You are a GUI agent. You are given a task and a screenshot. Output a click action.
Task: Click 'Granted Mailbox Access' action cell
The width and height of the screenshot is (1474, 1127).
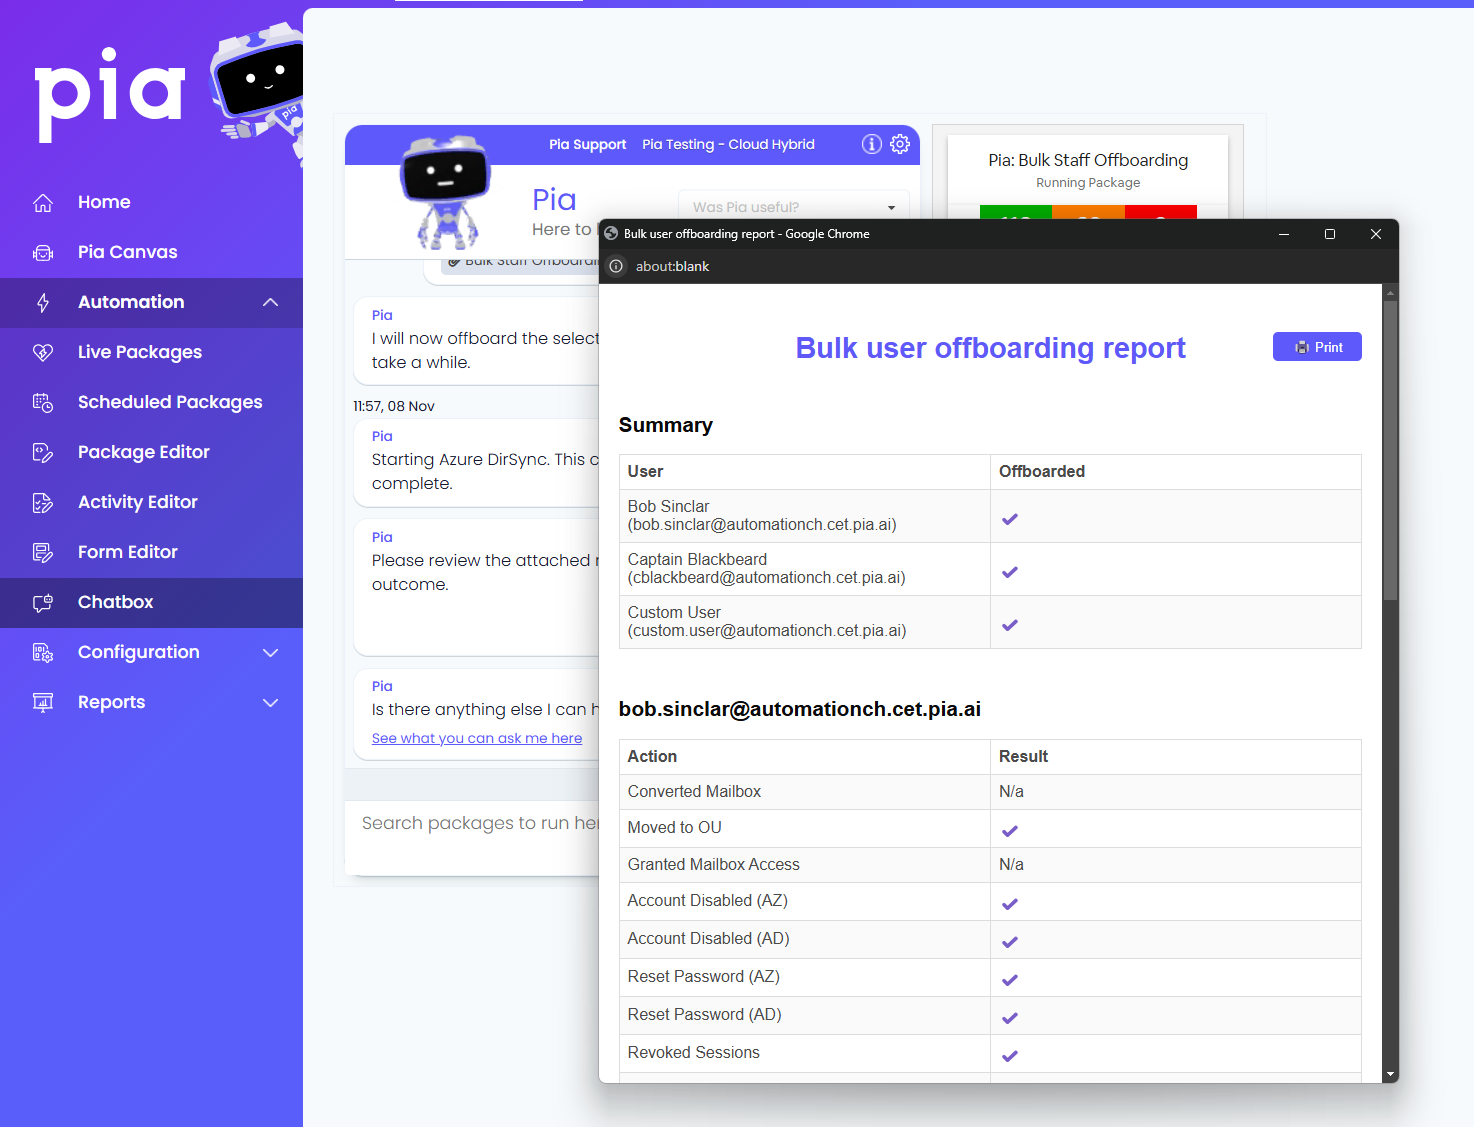pyautogui.click(x=805, y=865)
